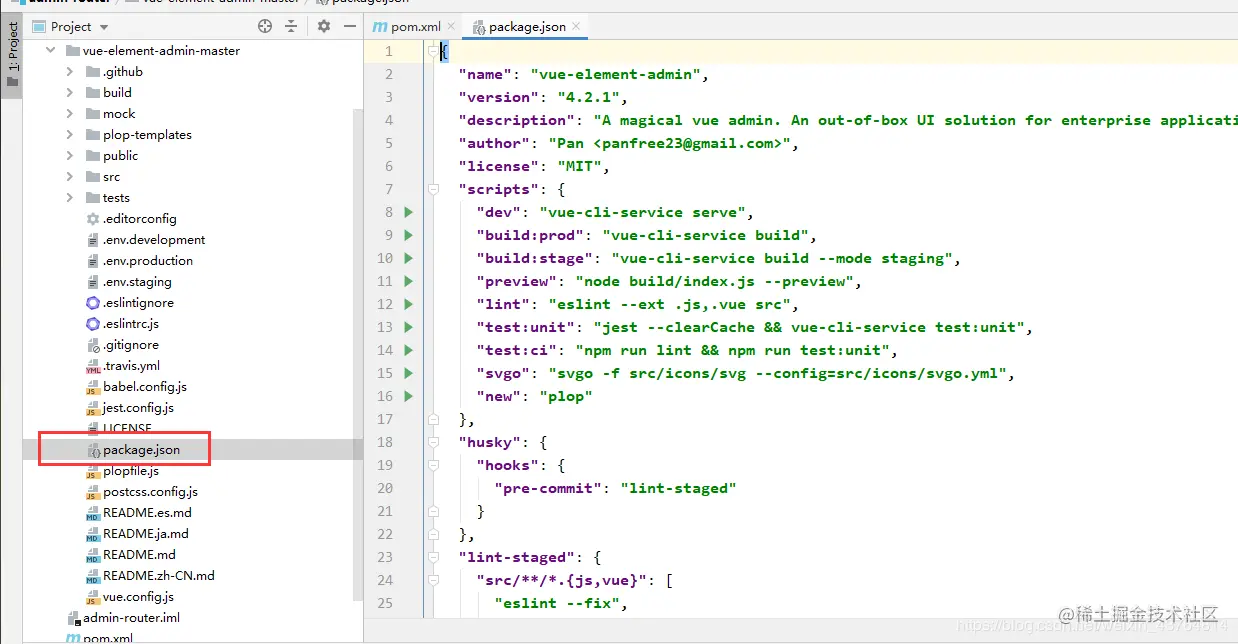
Task: Expand the mock folder arrow
Action: pos(69,113)
